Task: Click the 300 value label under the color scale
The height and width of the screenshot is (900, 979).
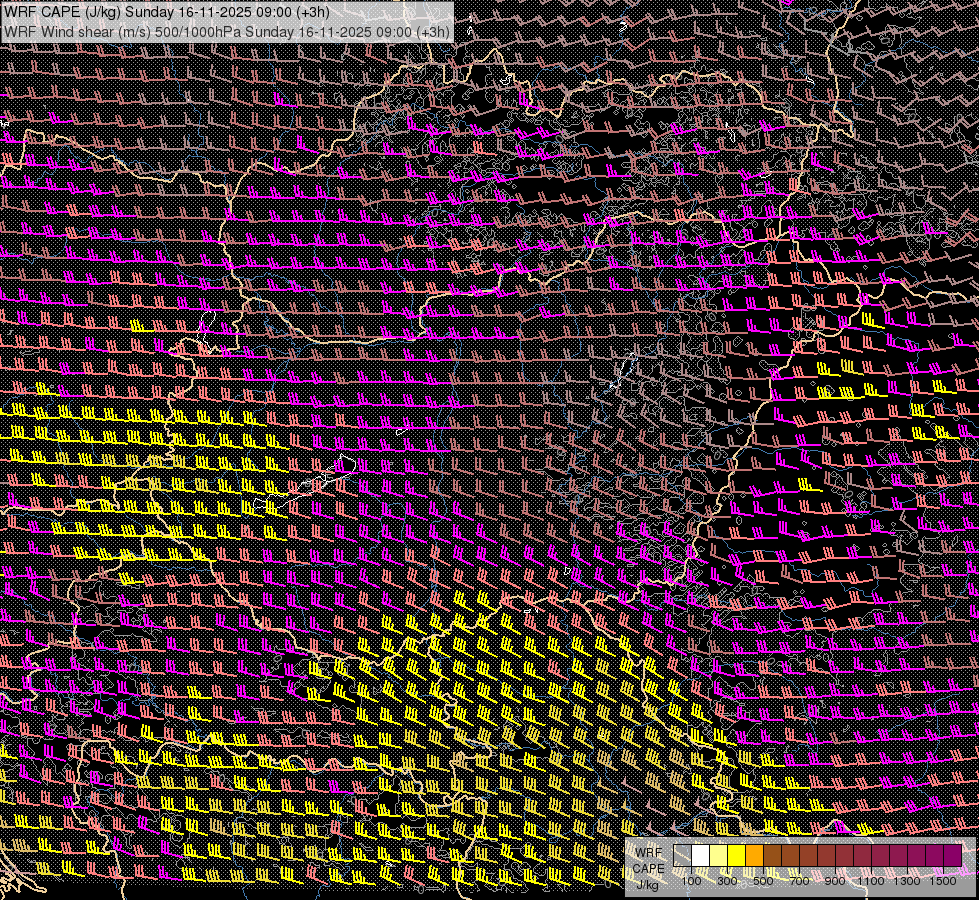Action: click(727, 881)
